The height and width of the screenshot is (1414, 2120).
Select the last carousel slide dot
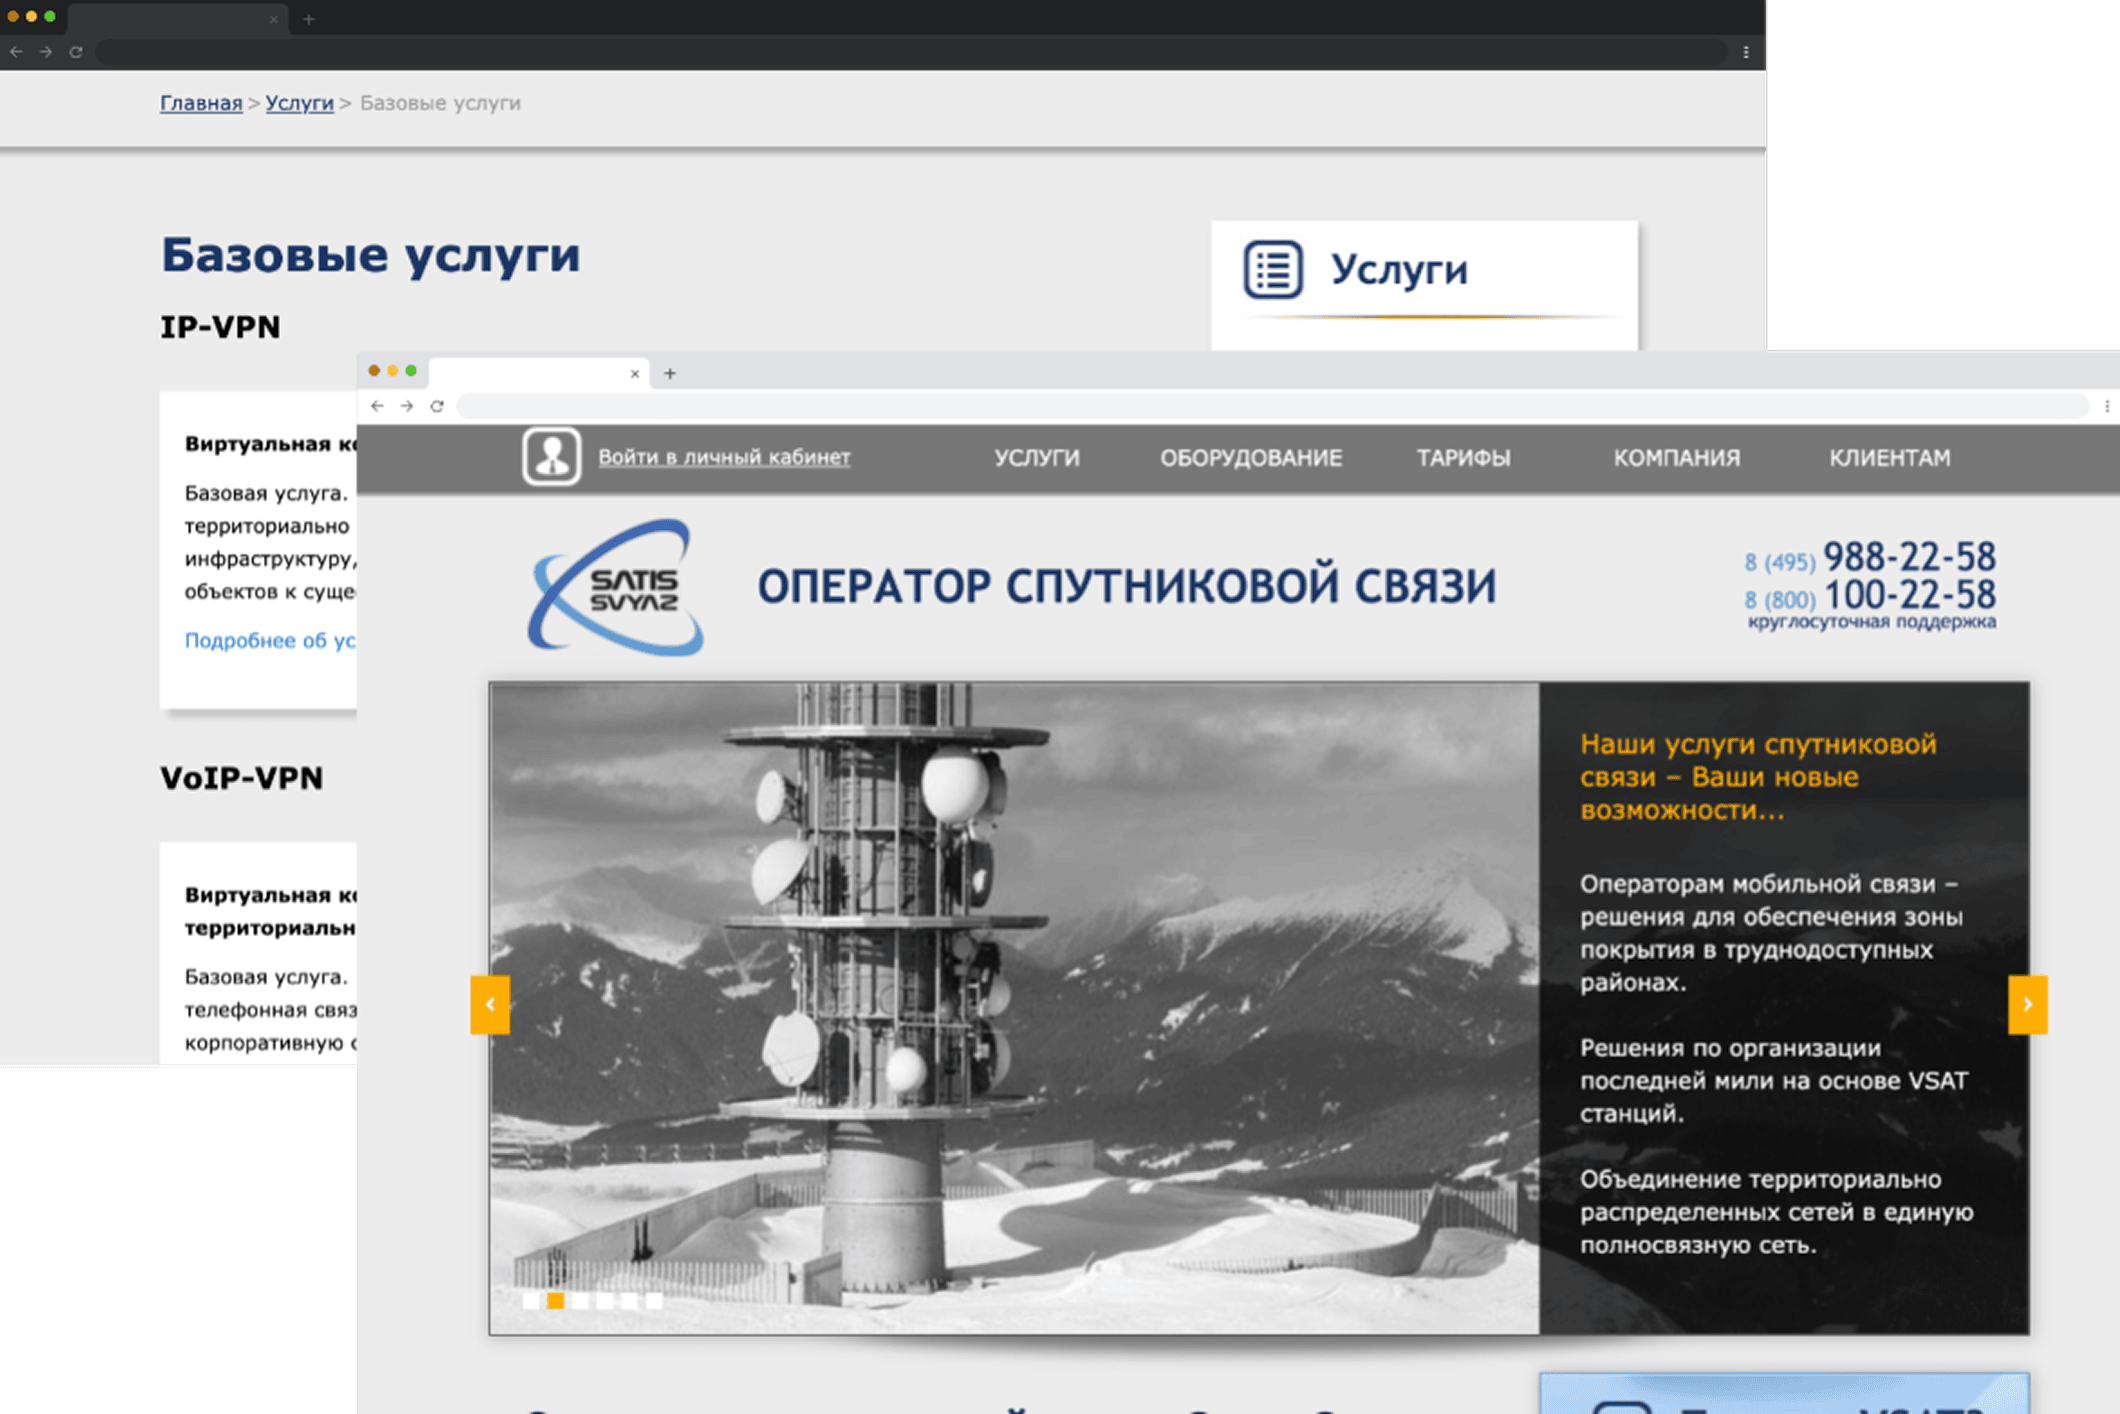tap(653, 1300)
